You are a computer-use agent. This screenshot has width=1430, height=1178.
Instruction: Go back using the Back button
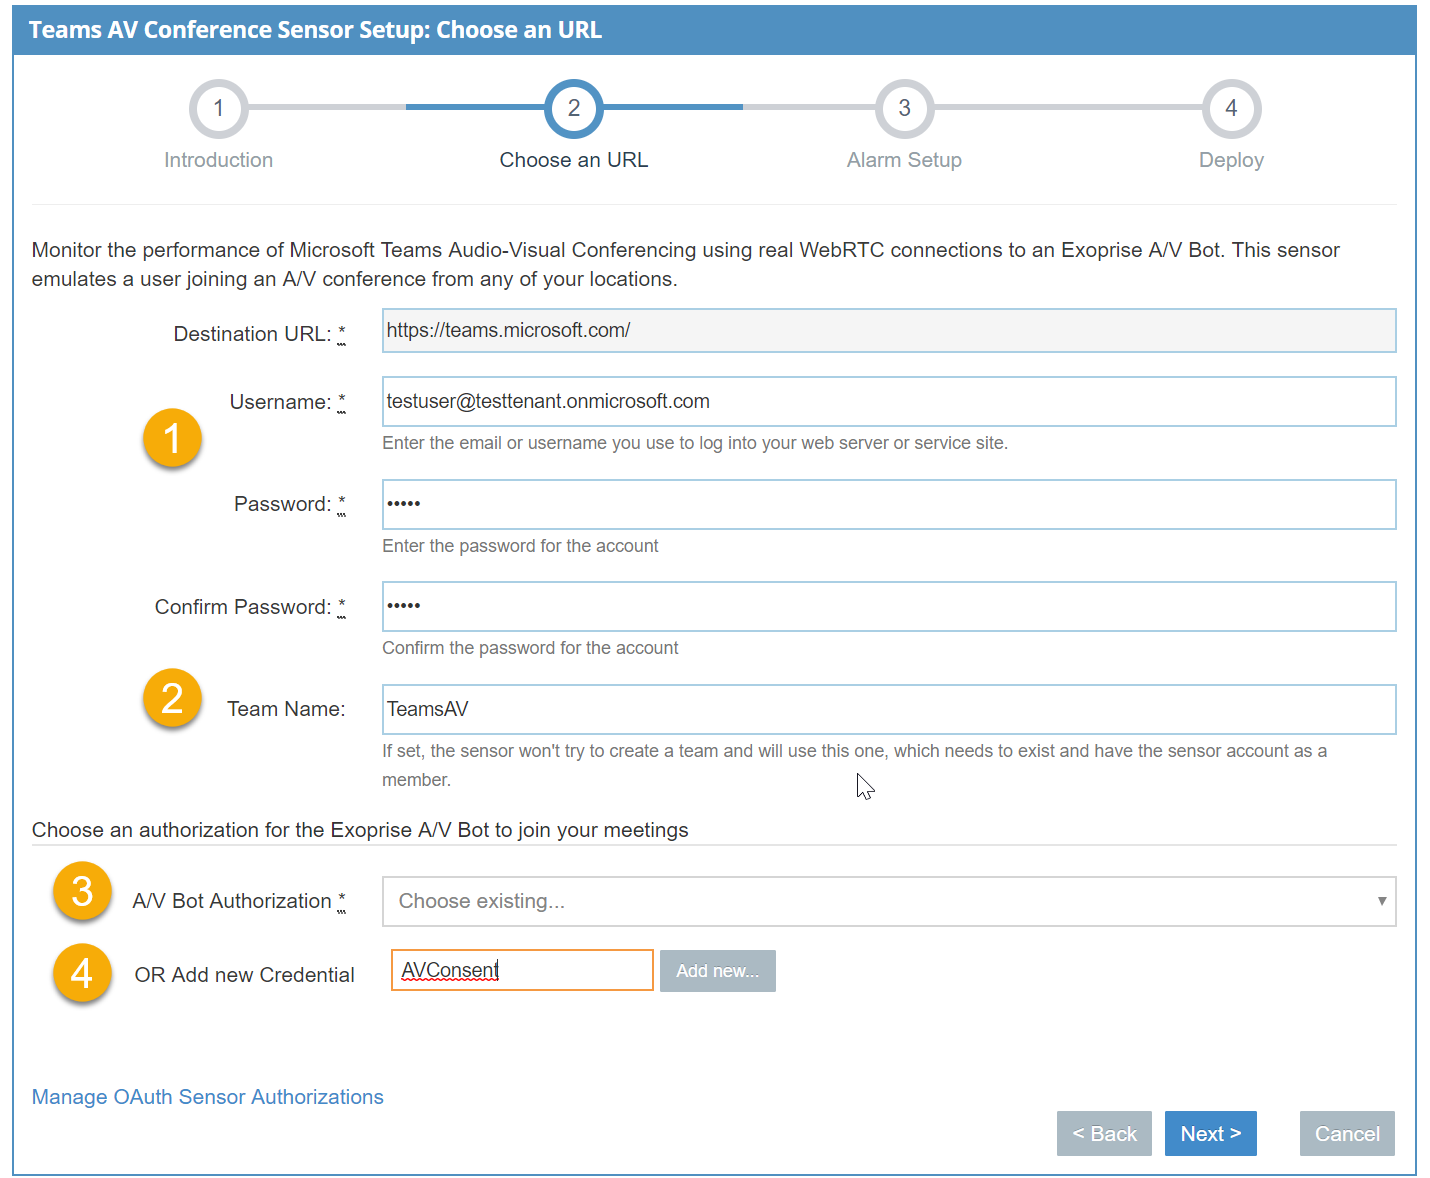click(1104, 1133)
